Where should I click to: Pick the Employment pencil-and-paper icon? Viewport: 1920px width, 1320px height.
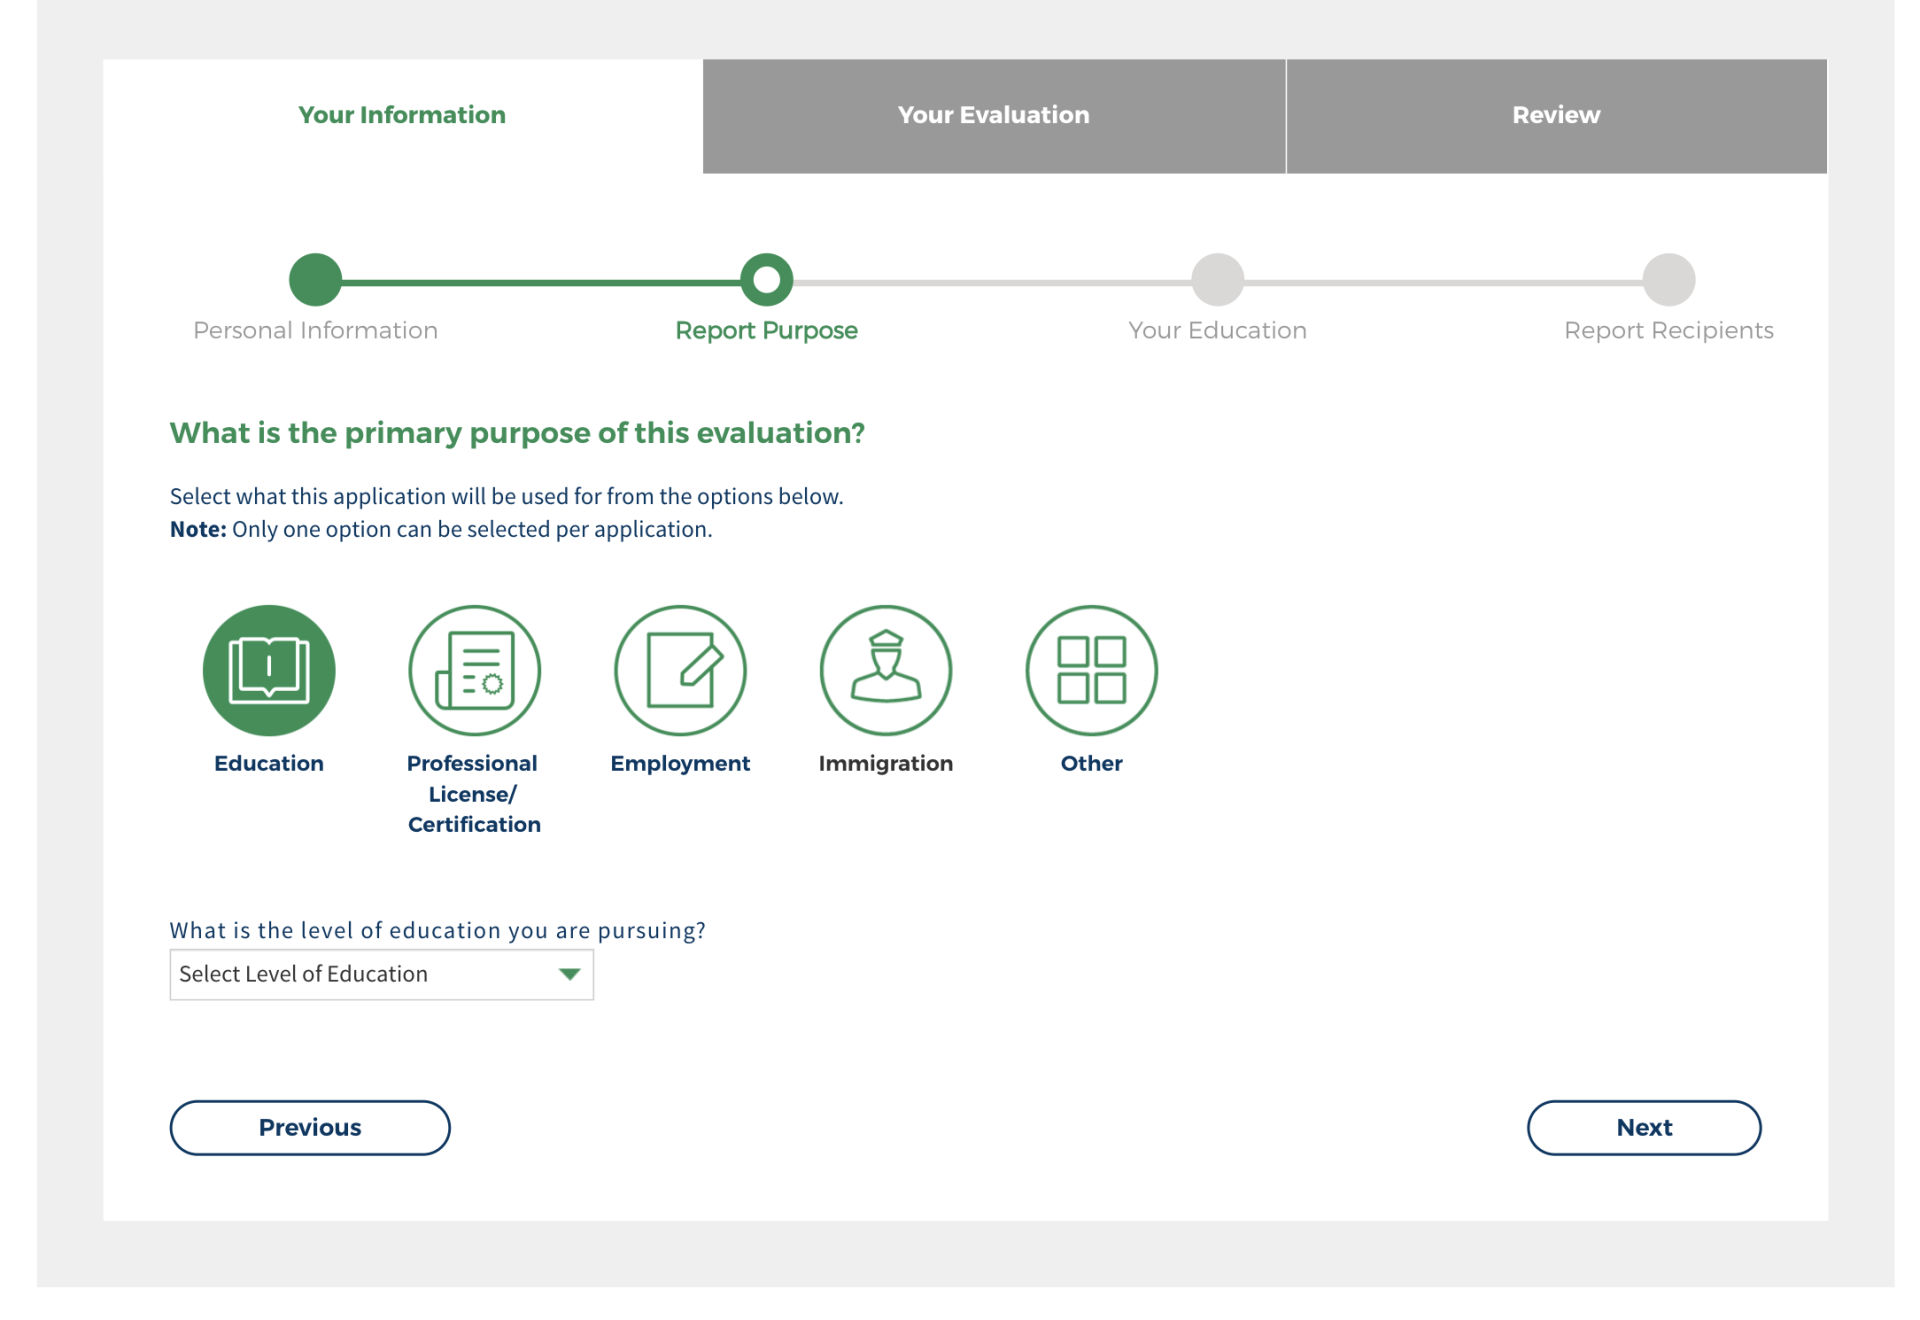tap(680, 670)
